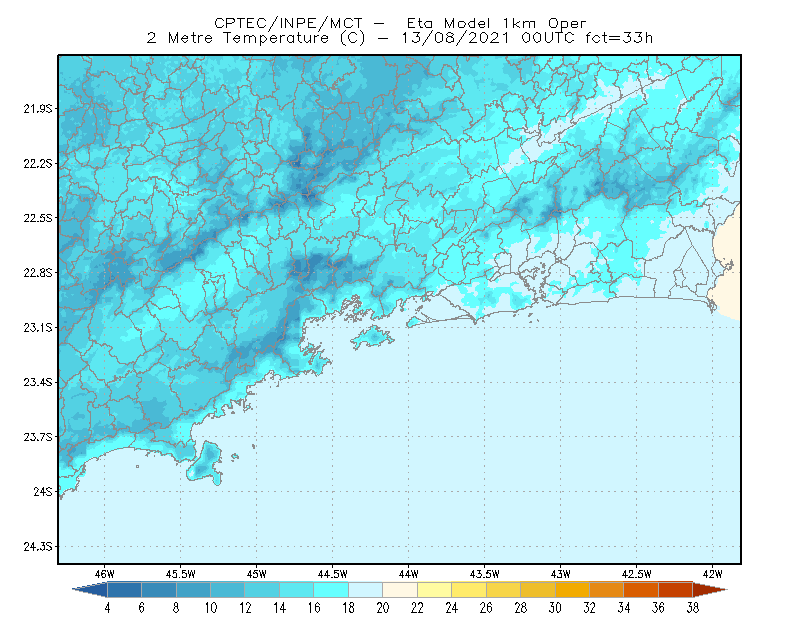Pick the 22.8S latitude label
The height and width of the screenshot is (618, 800).
tap(37, 273)
